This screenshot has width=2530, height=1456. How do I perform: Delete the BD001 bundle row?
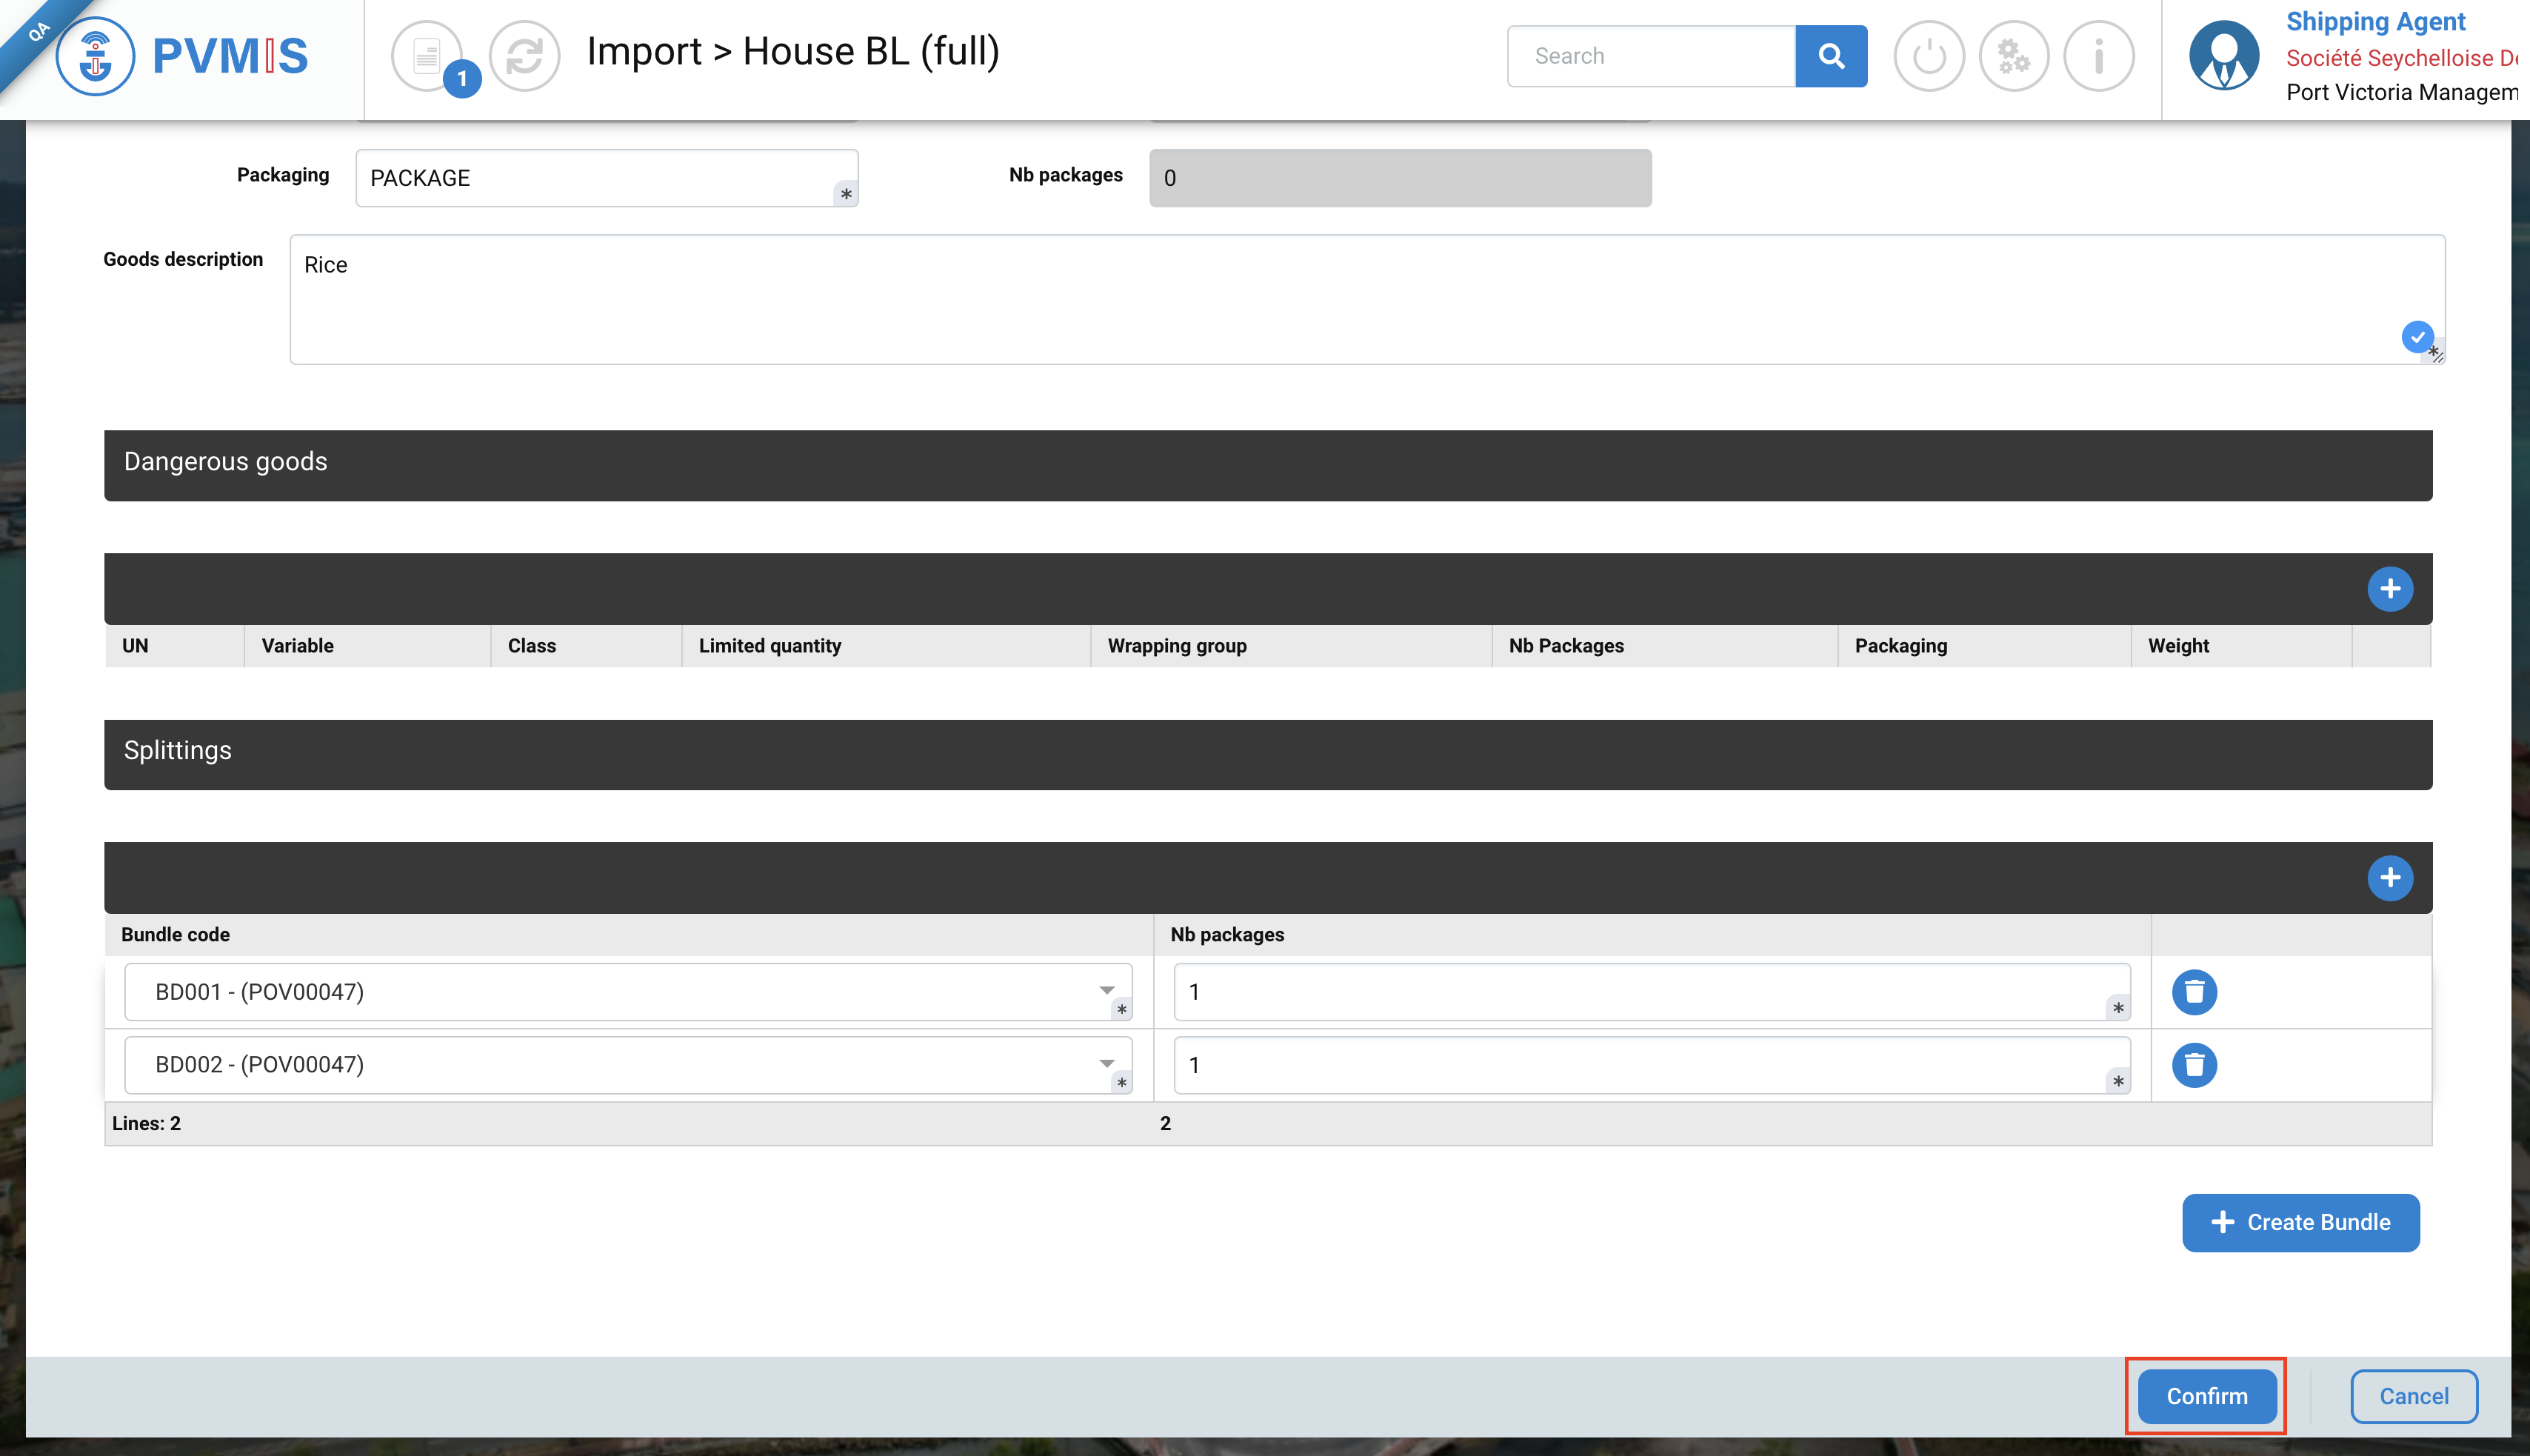[2194, 992]
